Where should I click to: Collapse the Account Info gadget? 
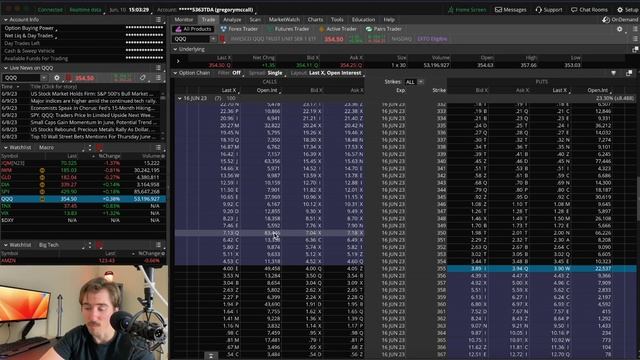[x=6, y=20]
